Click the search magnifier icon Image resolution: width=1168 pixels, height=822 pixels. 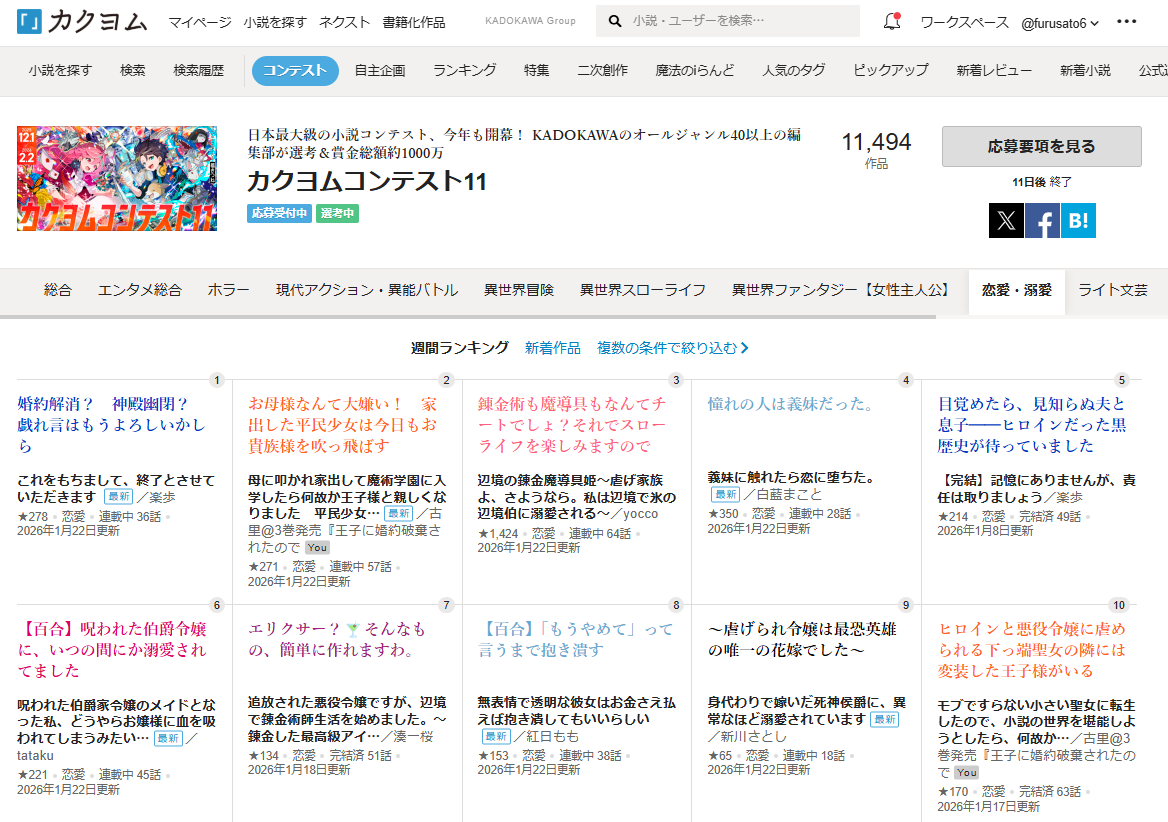coord(615,21)
